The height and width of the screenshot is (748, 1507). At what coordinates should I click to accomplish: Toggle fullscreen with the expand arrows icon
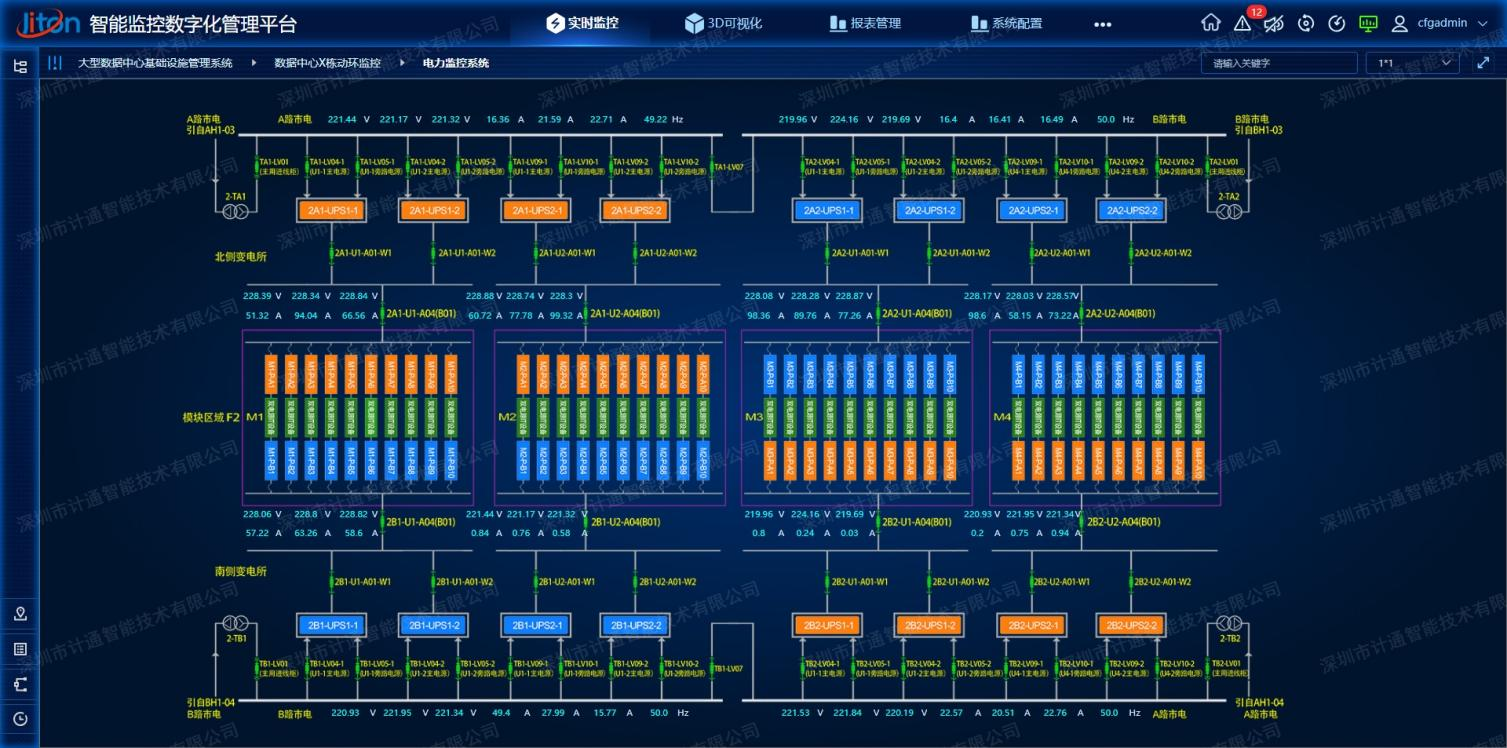click(x=1483, y=63)
